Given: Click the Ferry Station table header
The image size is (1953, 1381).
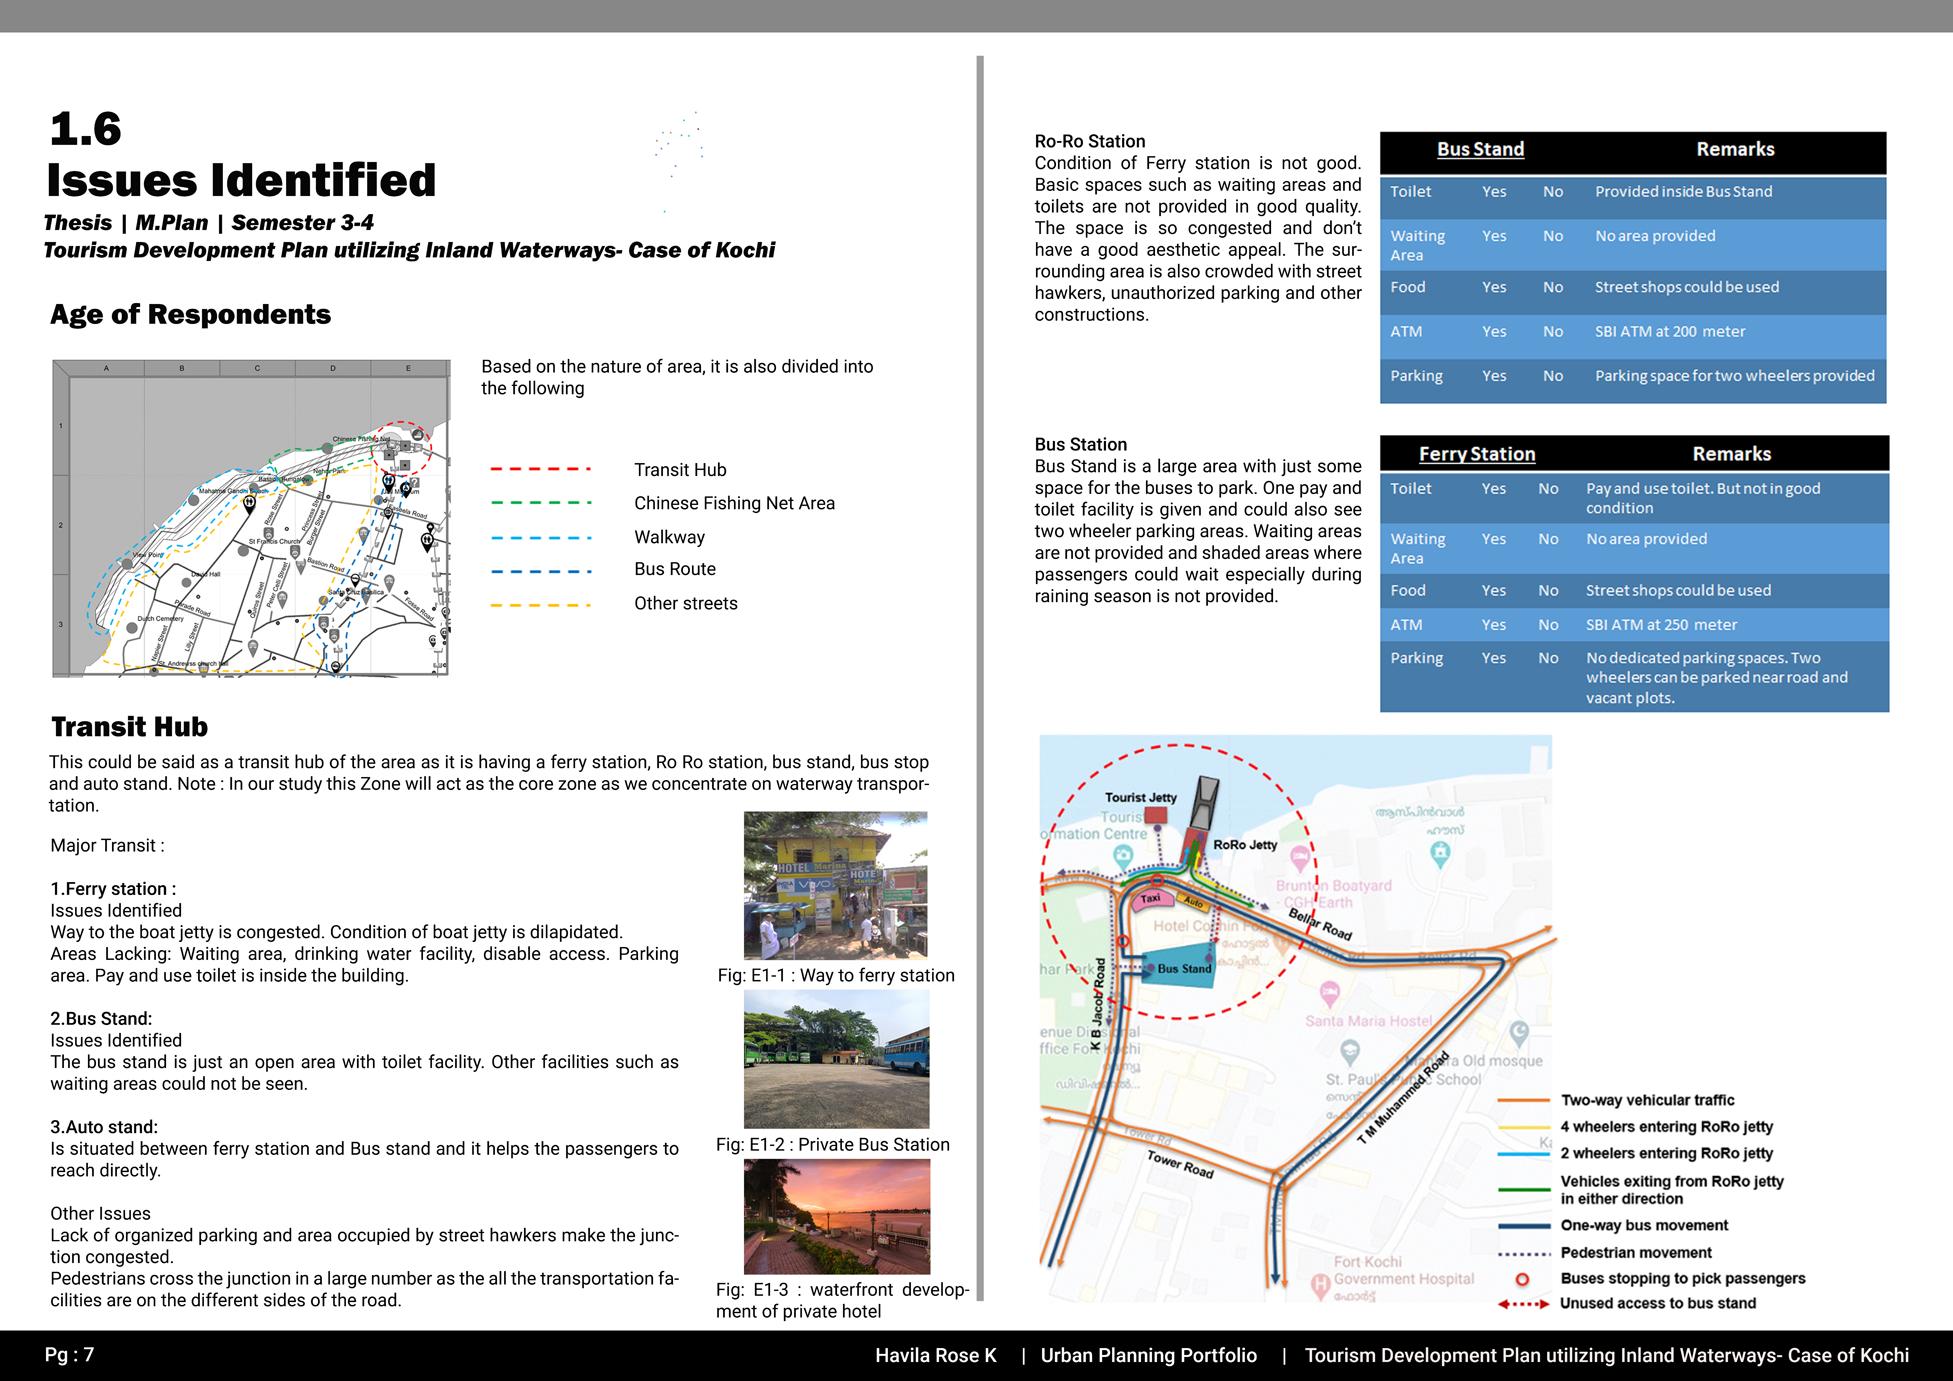Looking at the screenshot, I should pos(1476,454).
